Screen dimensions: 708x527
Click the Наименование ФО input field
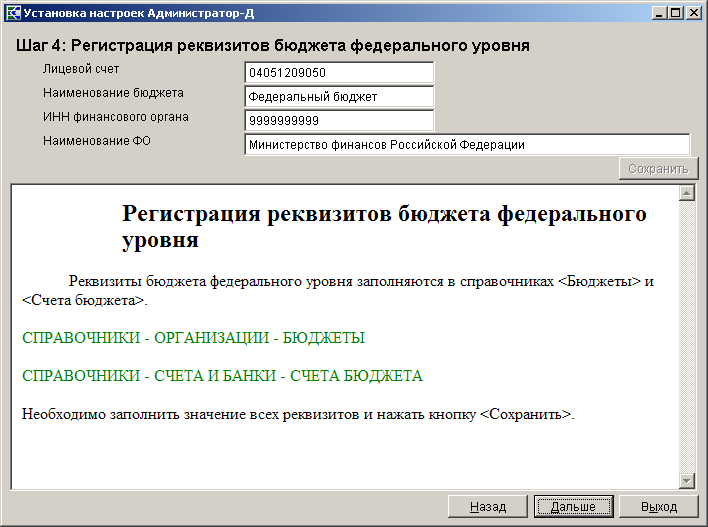point(467,145)
